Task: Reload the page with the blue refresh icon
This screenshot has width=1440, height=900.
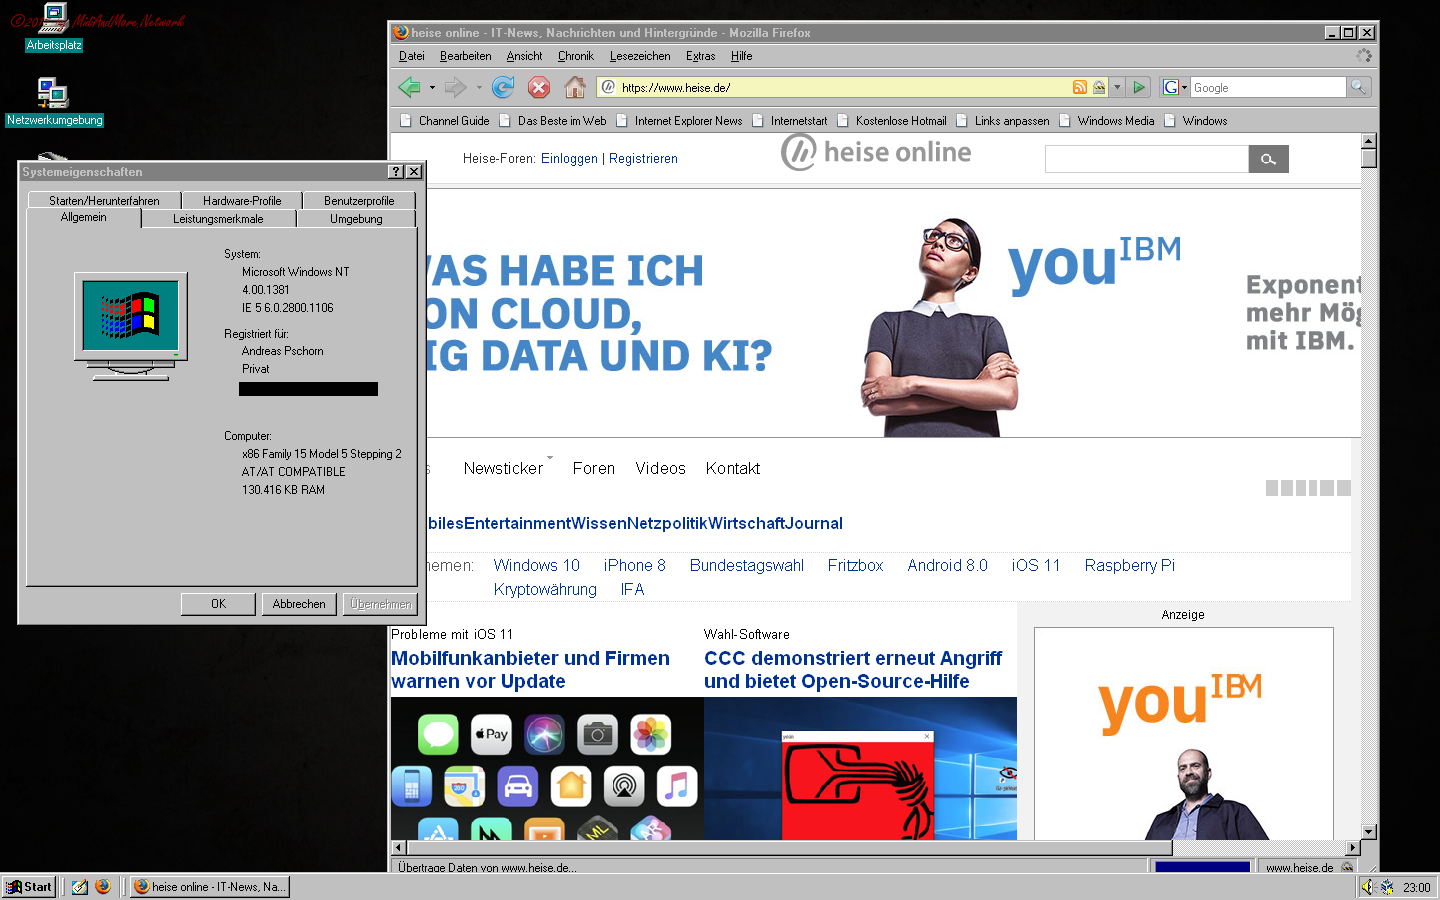Action: pyautogui.click(x=503, y=87)
